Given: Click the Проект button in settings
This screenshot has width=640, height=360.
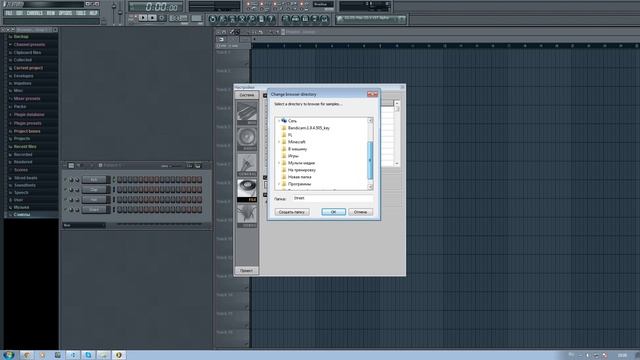Looking at the screenshot, I should [x=247, y=271].
